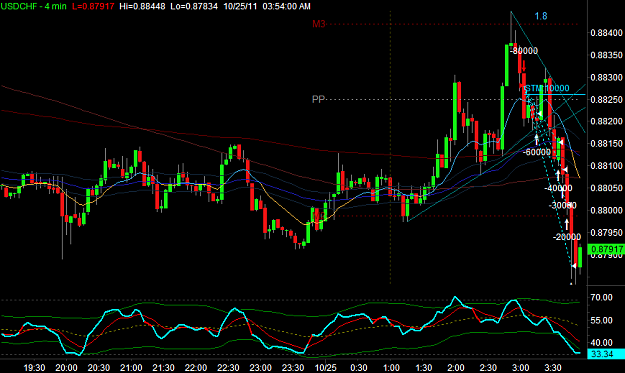Click the 2:30 time axis label
This screenshot has height=373, width=625.
(x=488, y=367)
